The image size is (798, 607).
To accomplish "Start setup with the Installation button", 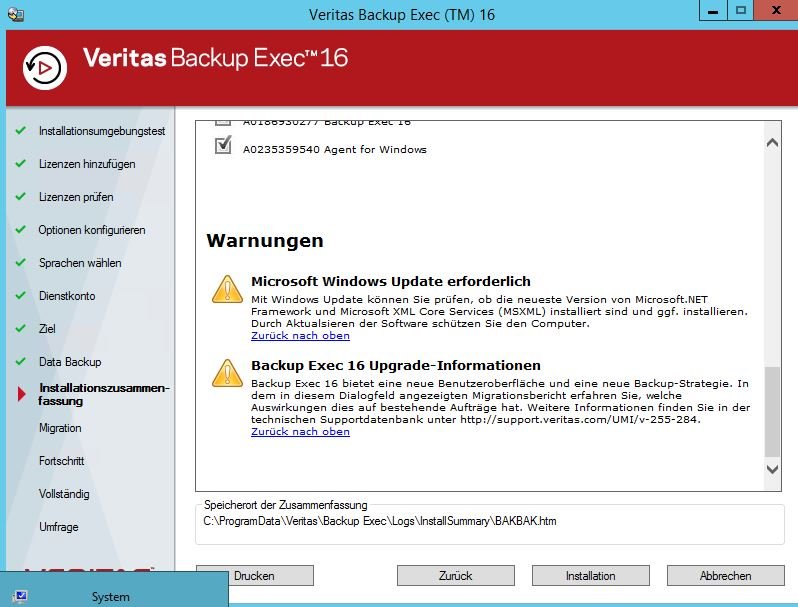I will click(590, 575).
